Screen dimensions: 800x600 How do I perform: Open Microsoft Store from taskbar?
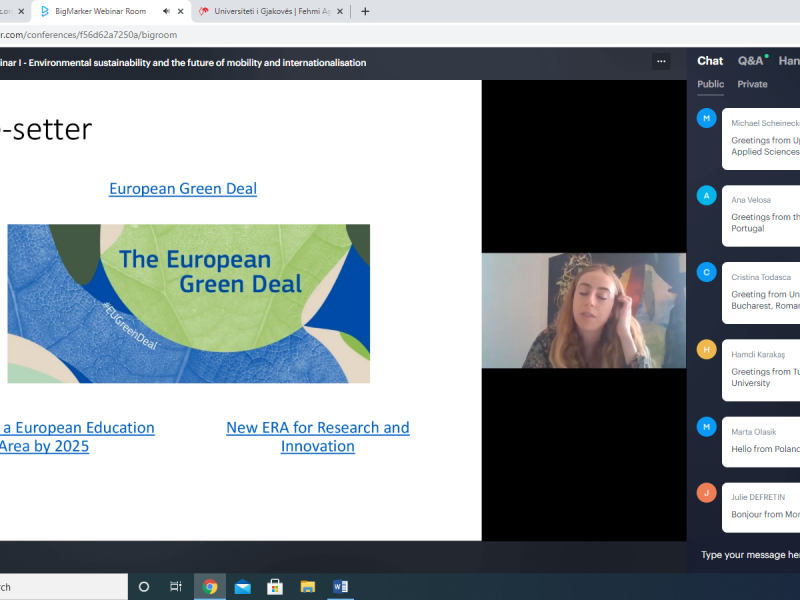point(275,587)
